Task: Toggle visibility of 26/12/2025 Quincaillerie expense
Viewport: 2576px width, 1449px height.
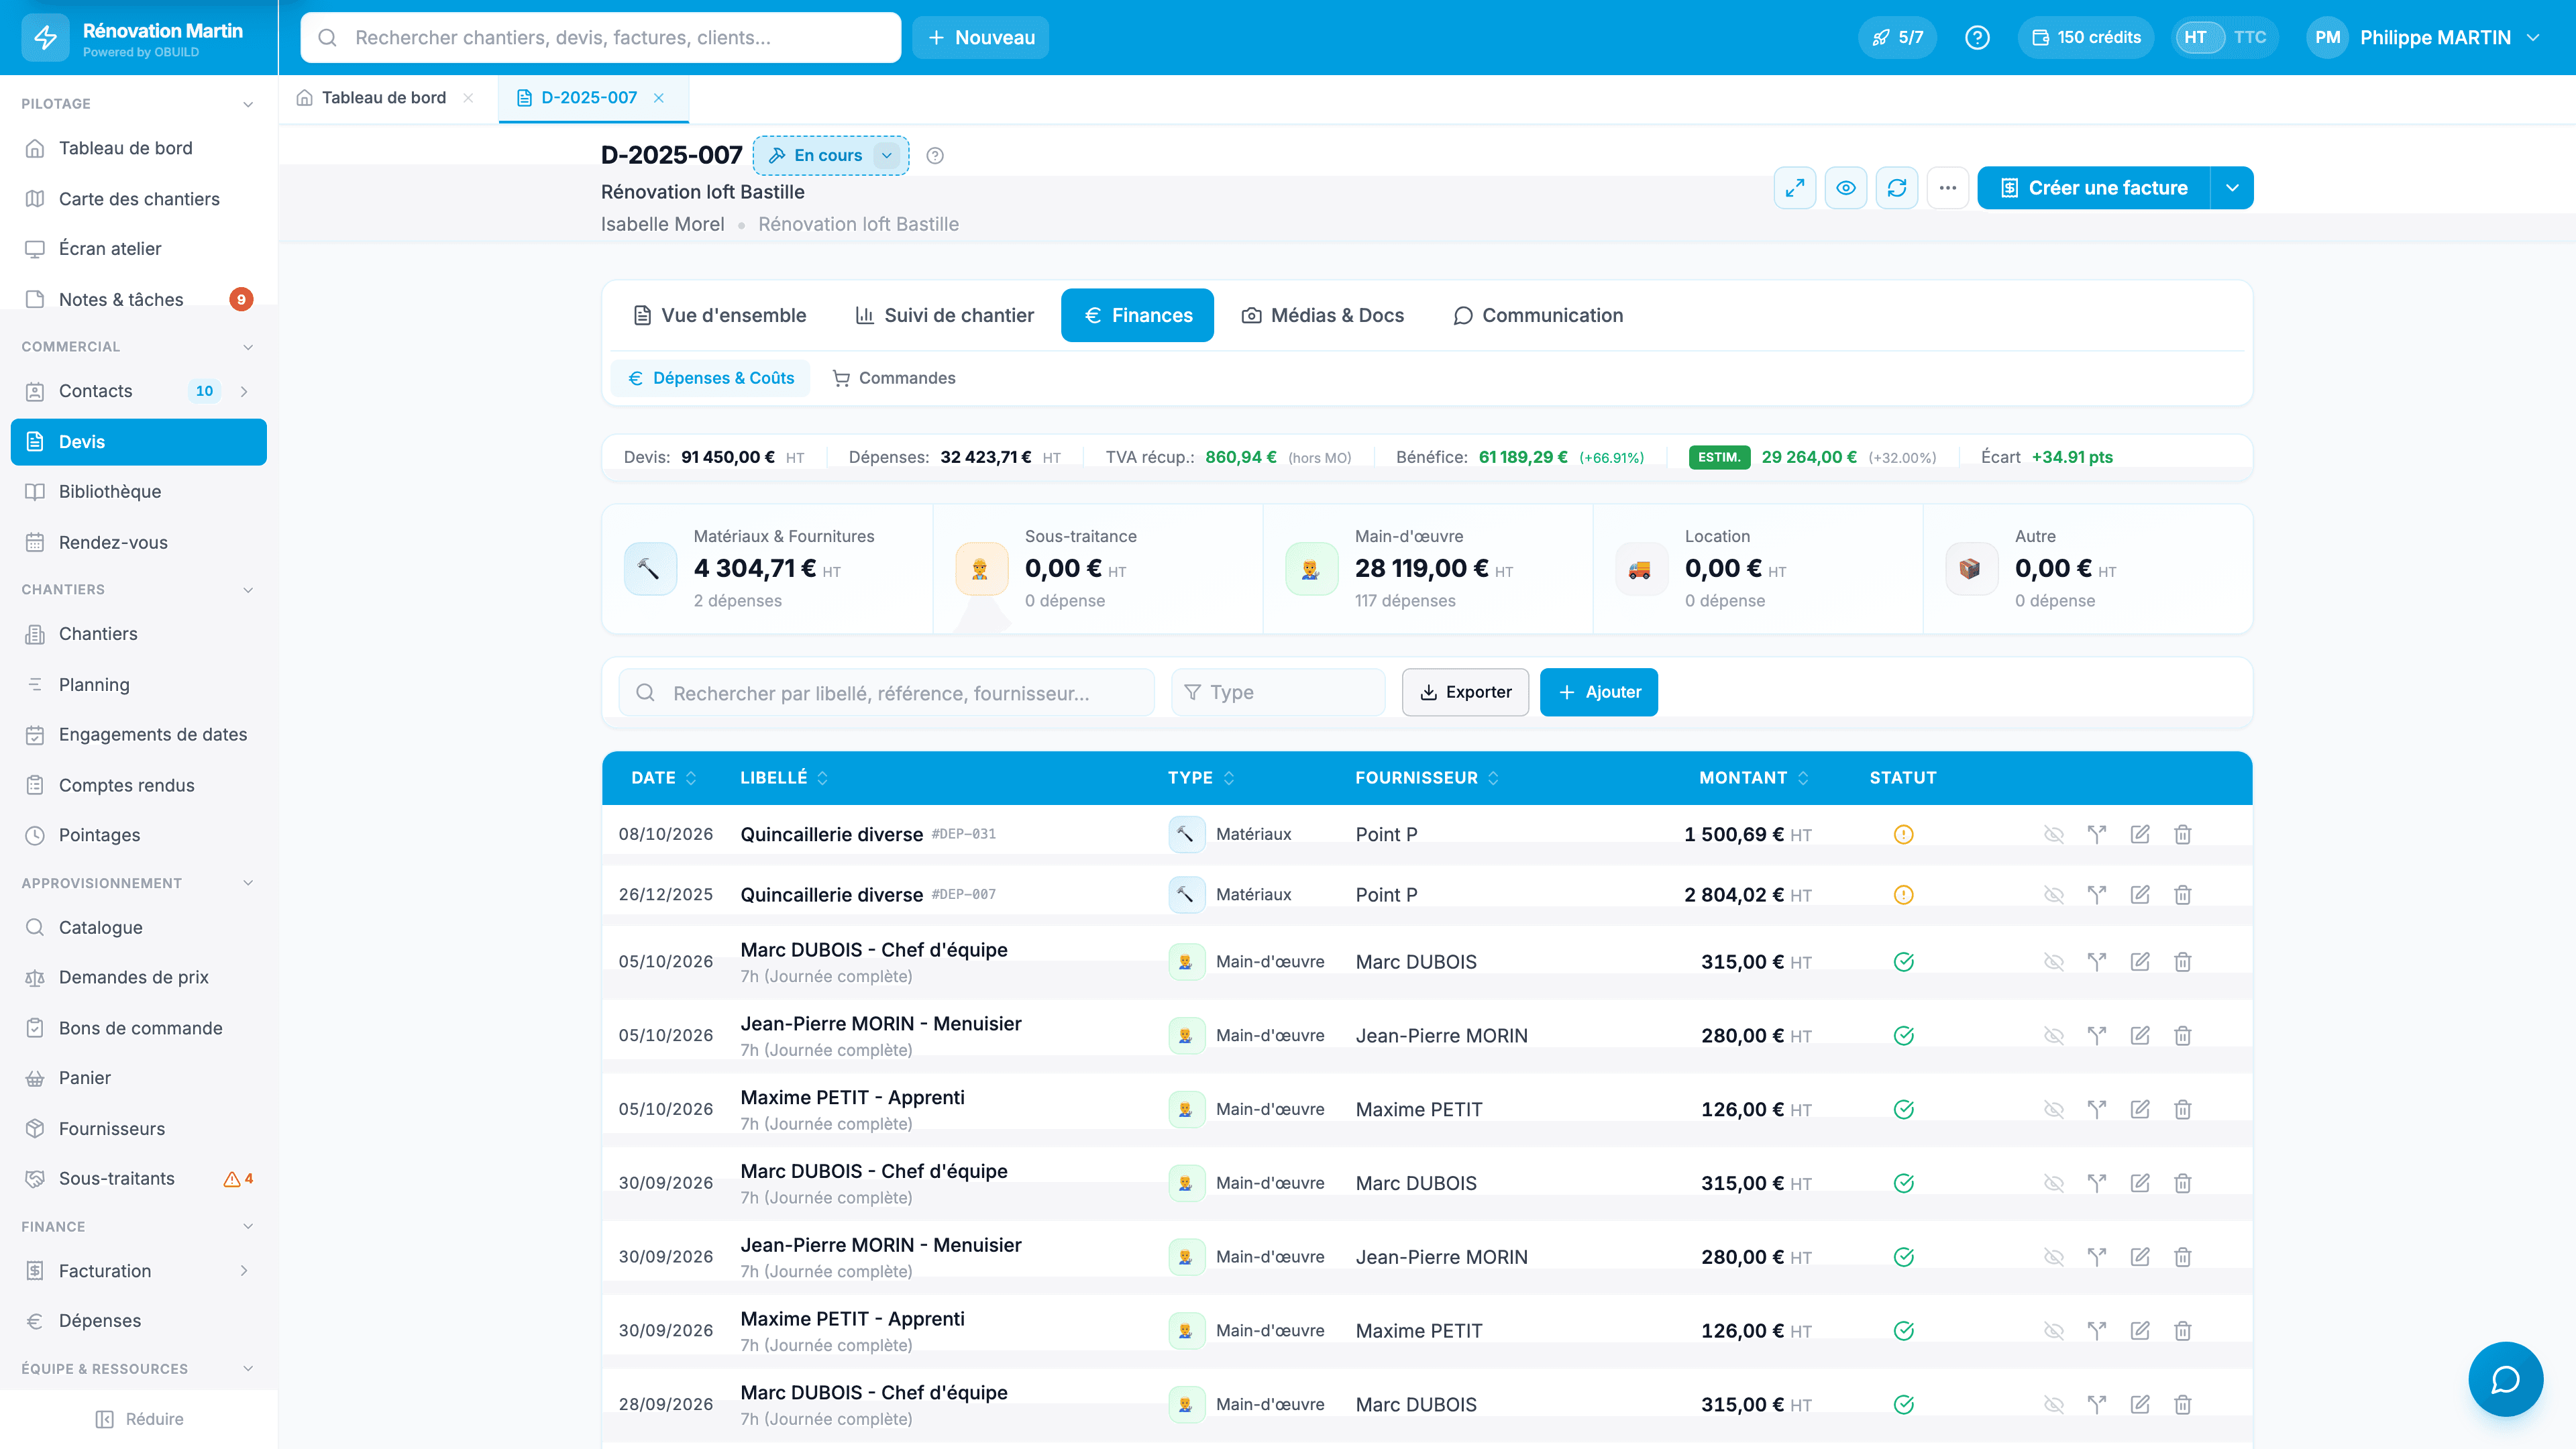Action: [2054, 895]
